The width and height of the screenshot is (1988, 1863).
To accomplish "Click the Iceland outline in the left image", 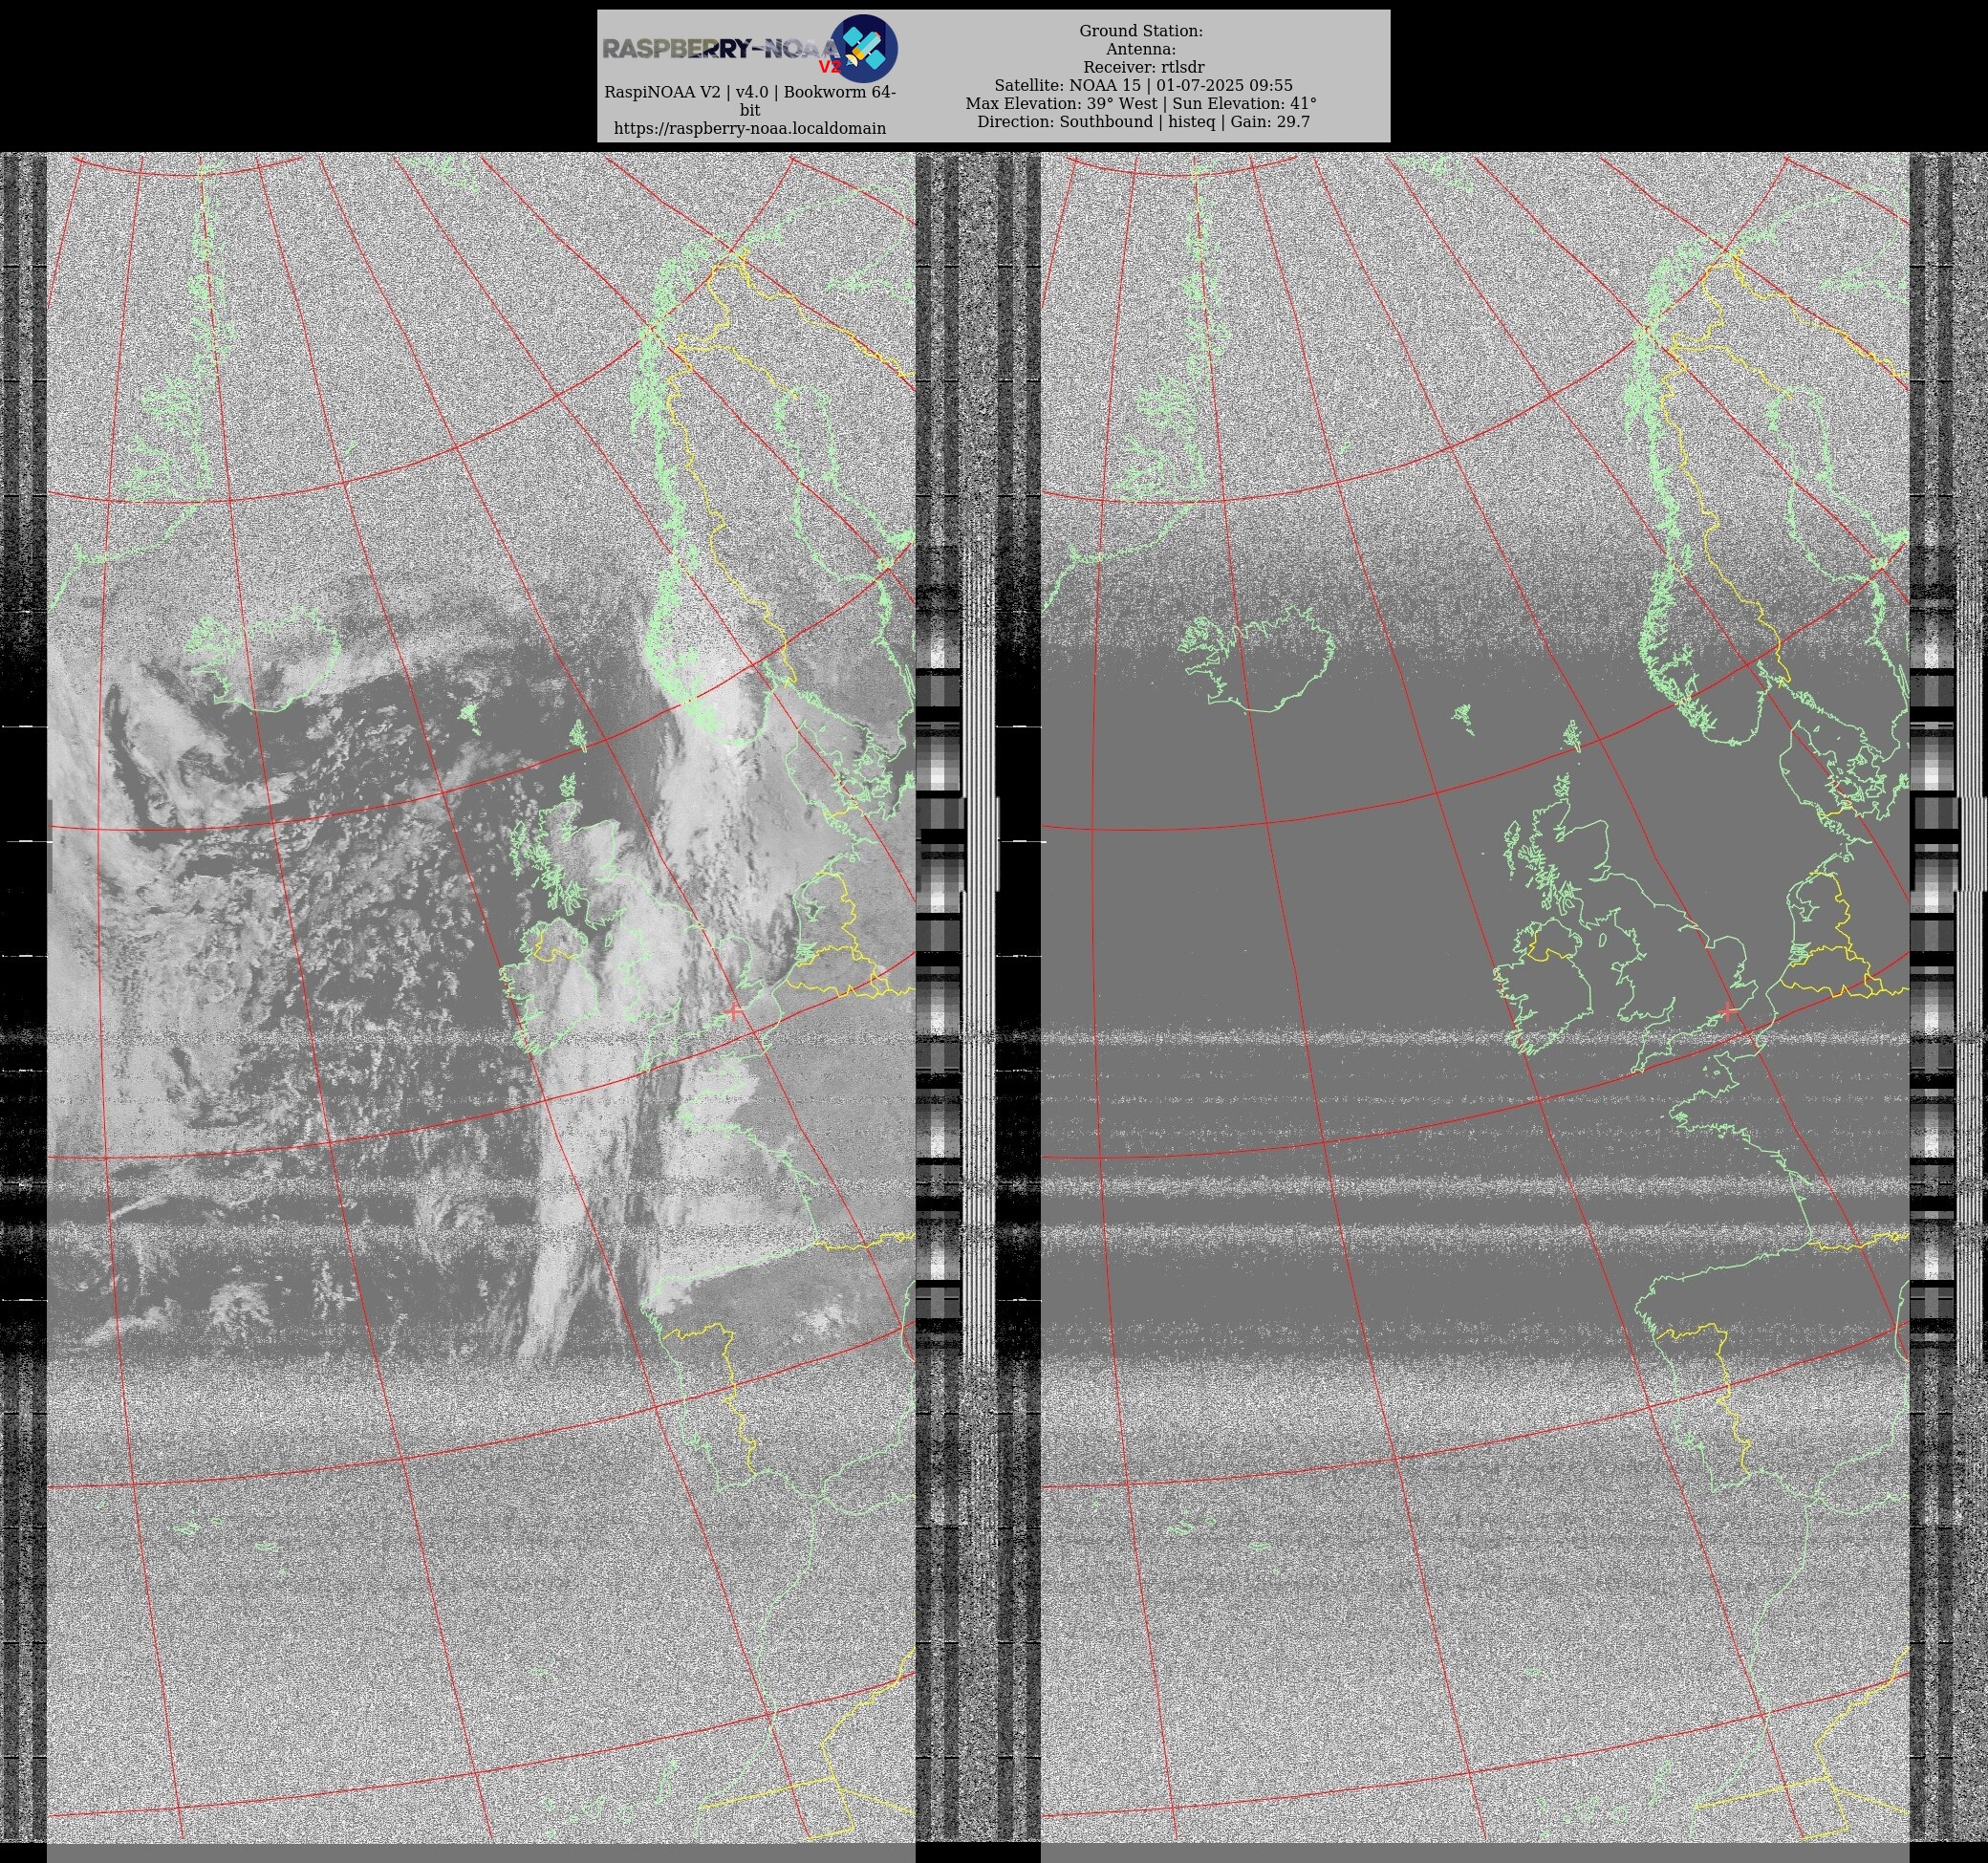I will (x=262, y=659).
